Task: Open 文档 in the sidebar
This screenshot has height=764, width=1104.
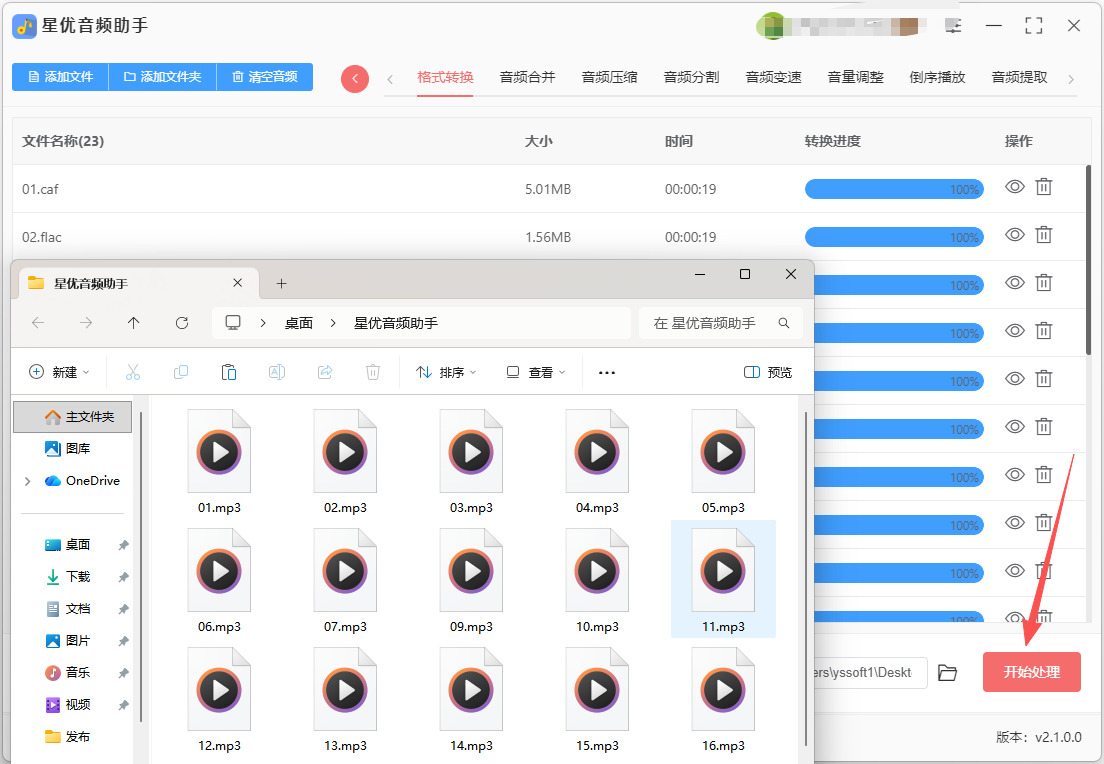Action: click(x=68, y=608)
